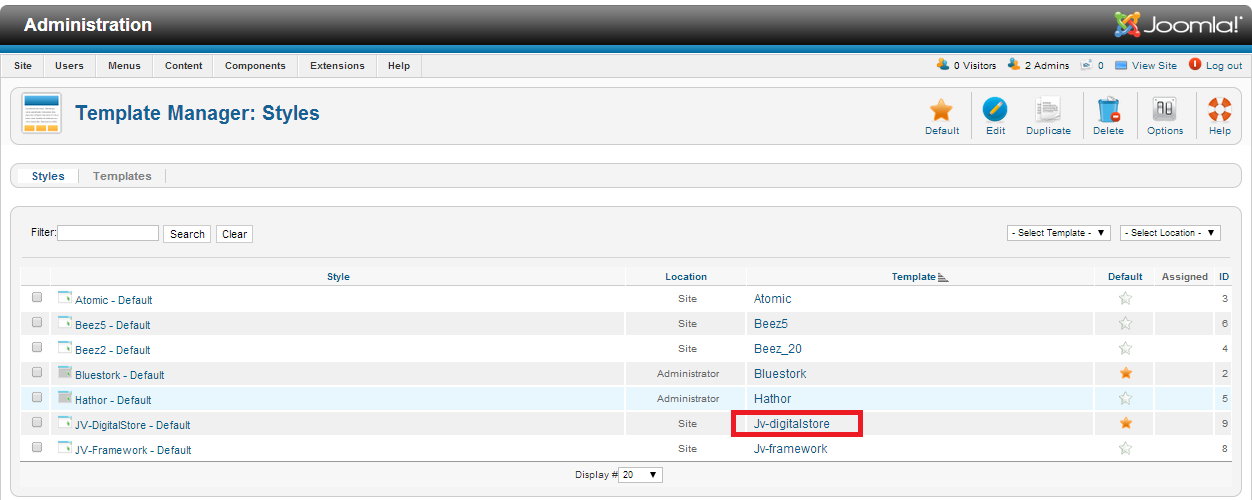The height and width of the screenshot is (500, 1252).
Task: Click the Template Manager page icon
Action: coord(41,113)
